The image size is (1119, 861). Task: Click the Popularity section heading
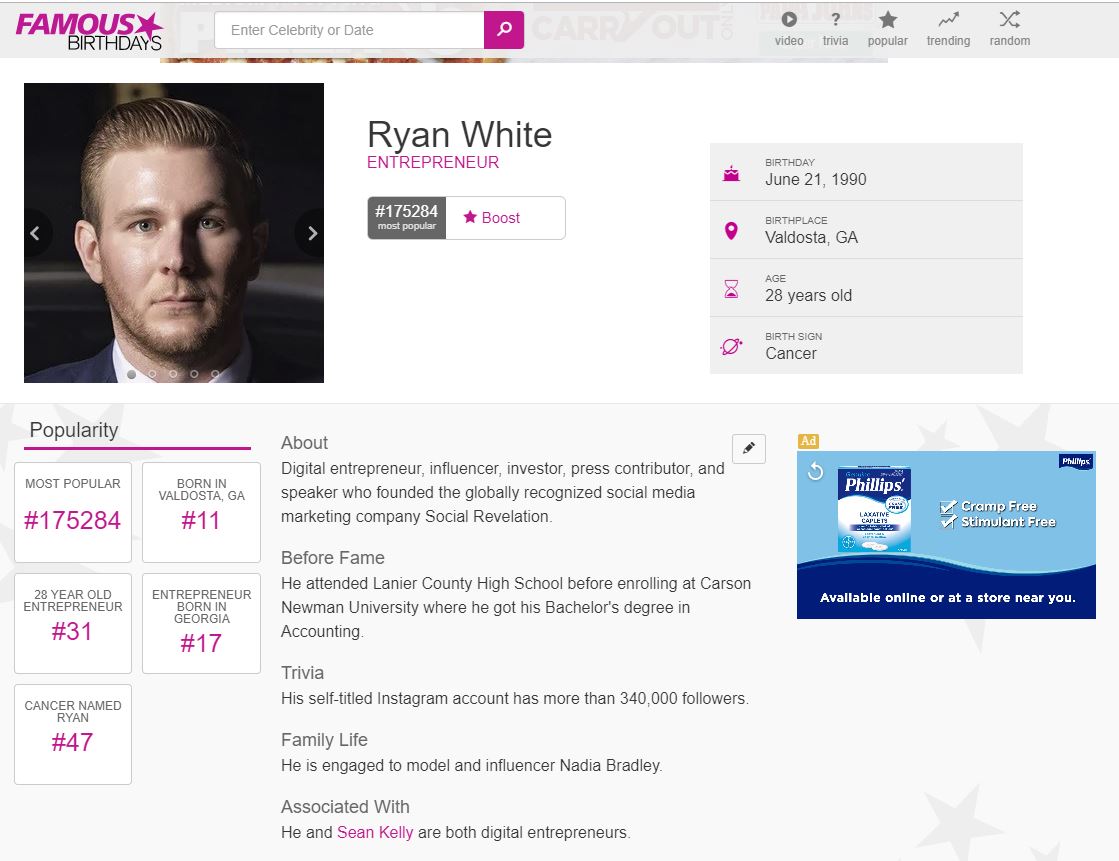click(x=74, y=430)
